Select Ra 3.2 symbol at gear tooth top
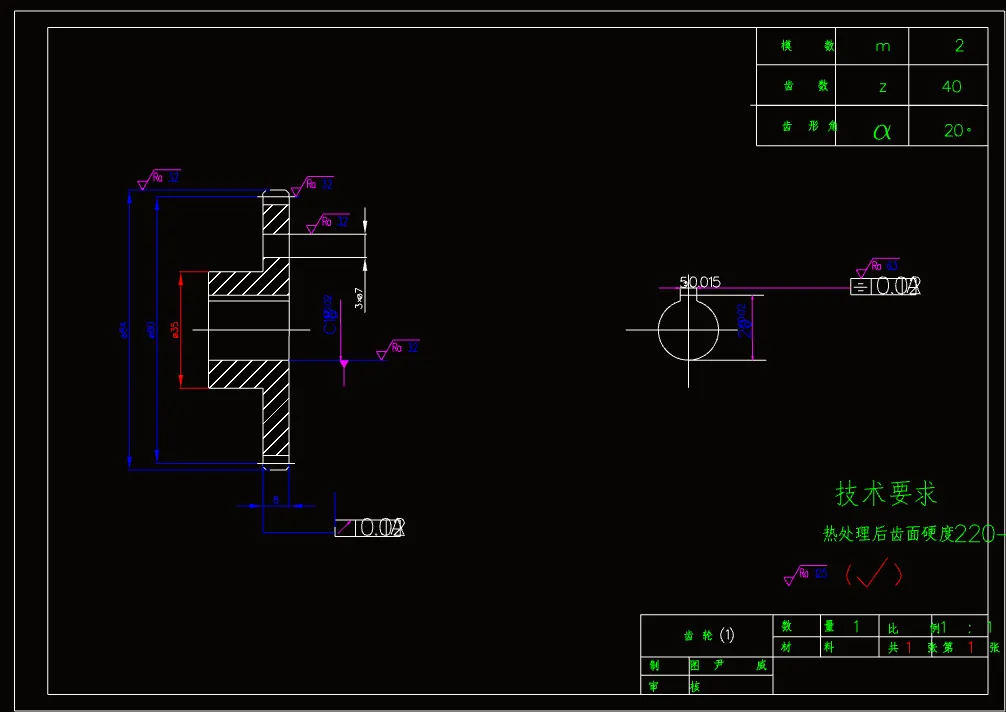 point(312,186)
